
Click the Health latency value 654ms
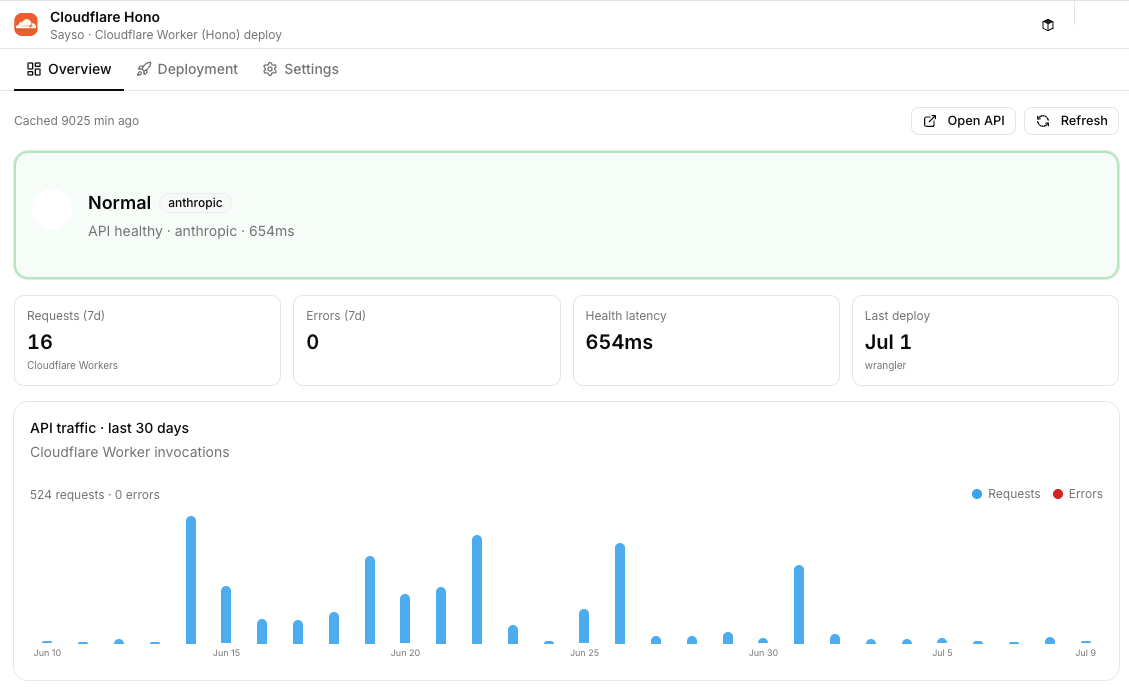coord(619,342)
